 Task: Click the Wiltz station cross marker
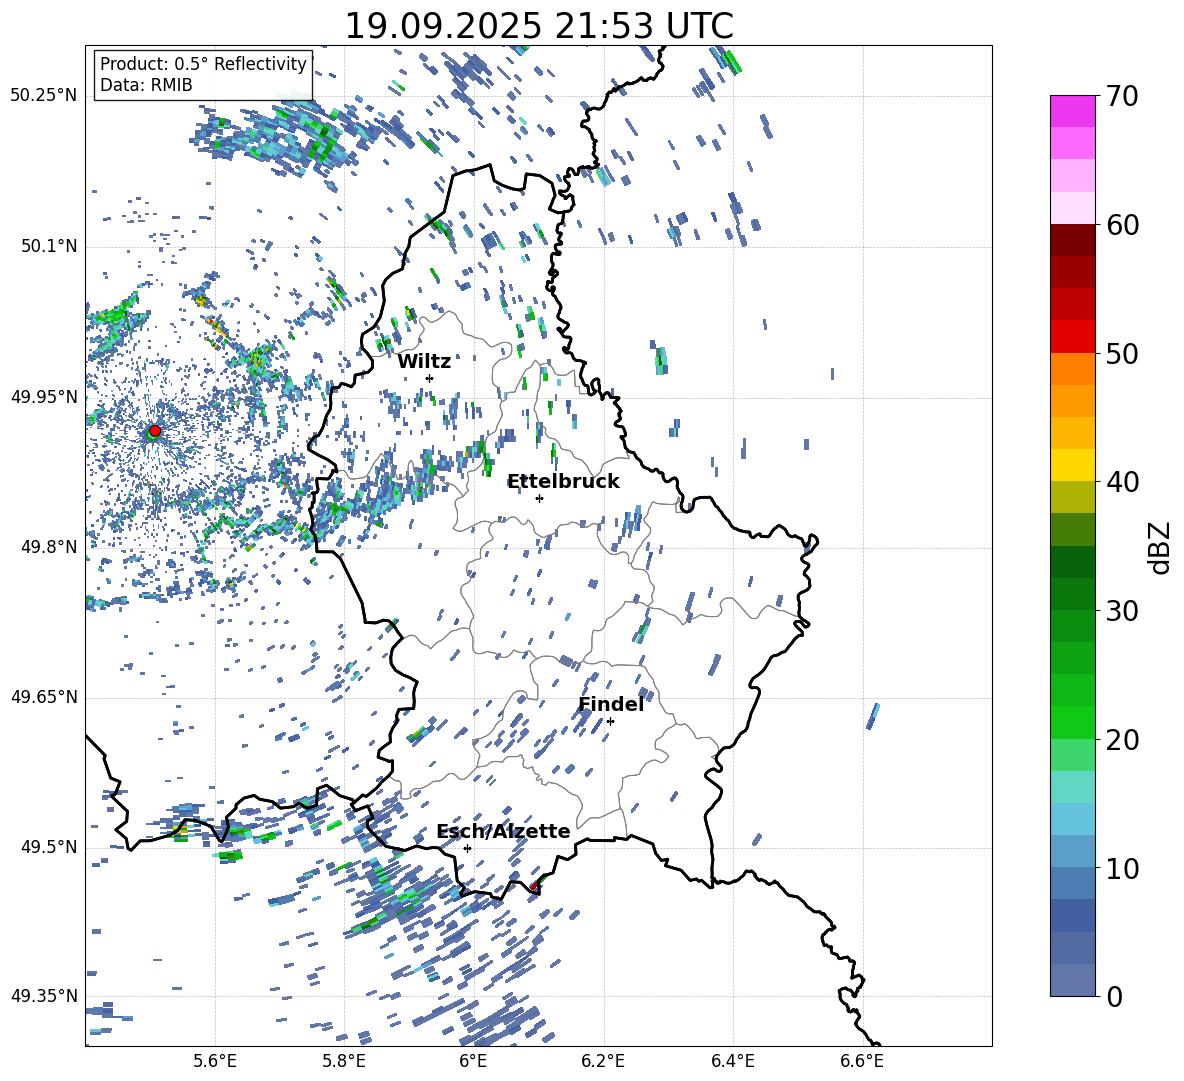[429, 378]
